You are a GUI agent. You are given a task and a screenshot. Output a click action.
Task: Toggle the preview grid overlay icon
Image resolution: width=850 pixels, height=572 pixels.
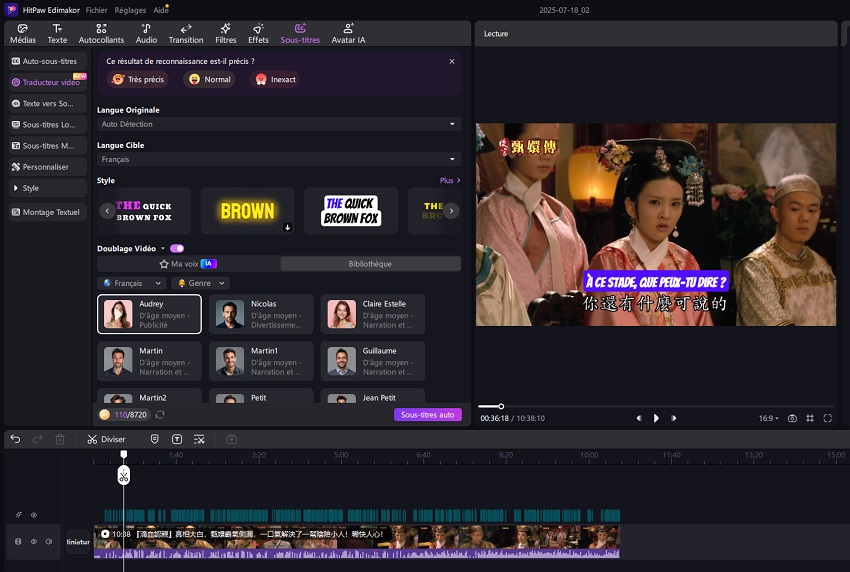coord(810,418)
